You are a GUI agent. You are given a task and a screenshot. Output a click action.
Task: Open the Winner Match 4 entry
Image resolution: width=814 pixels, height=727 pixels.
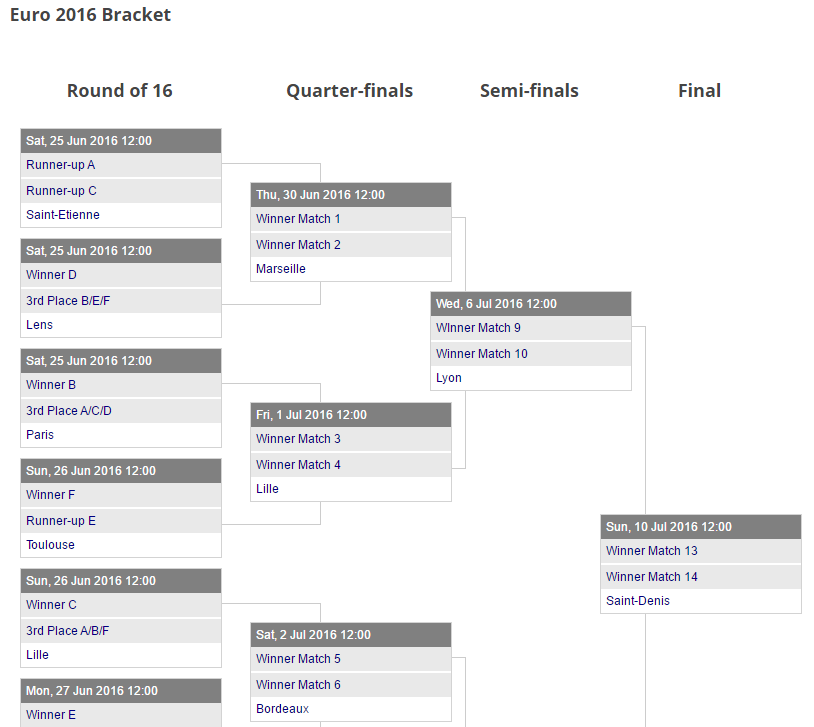point(298,465)
